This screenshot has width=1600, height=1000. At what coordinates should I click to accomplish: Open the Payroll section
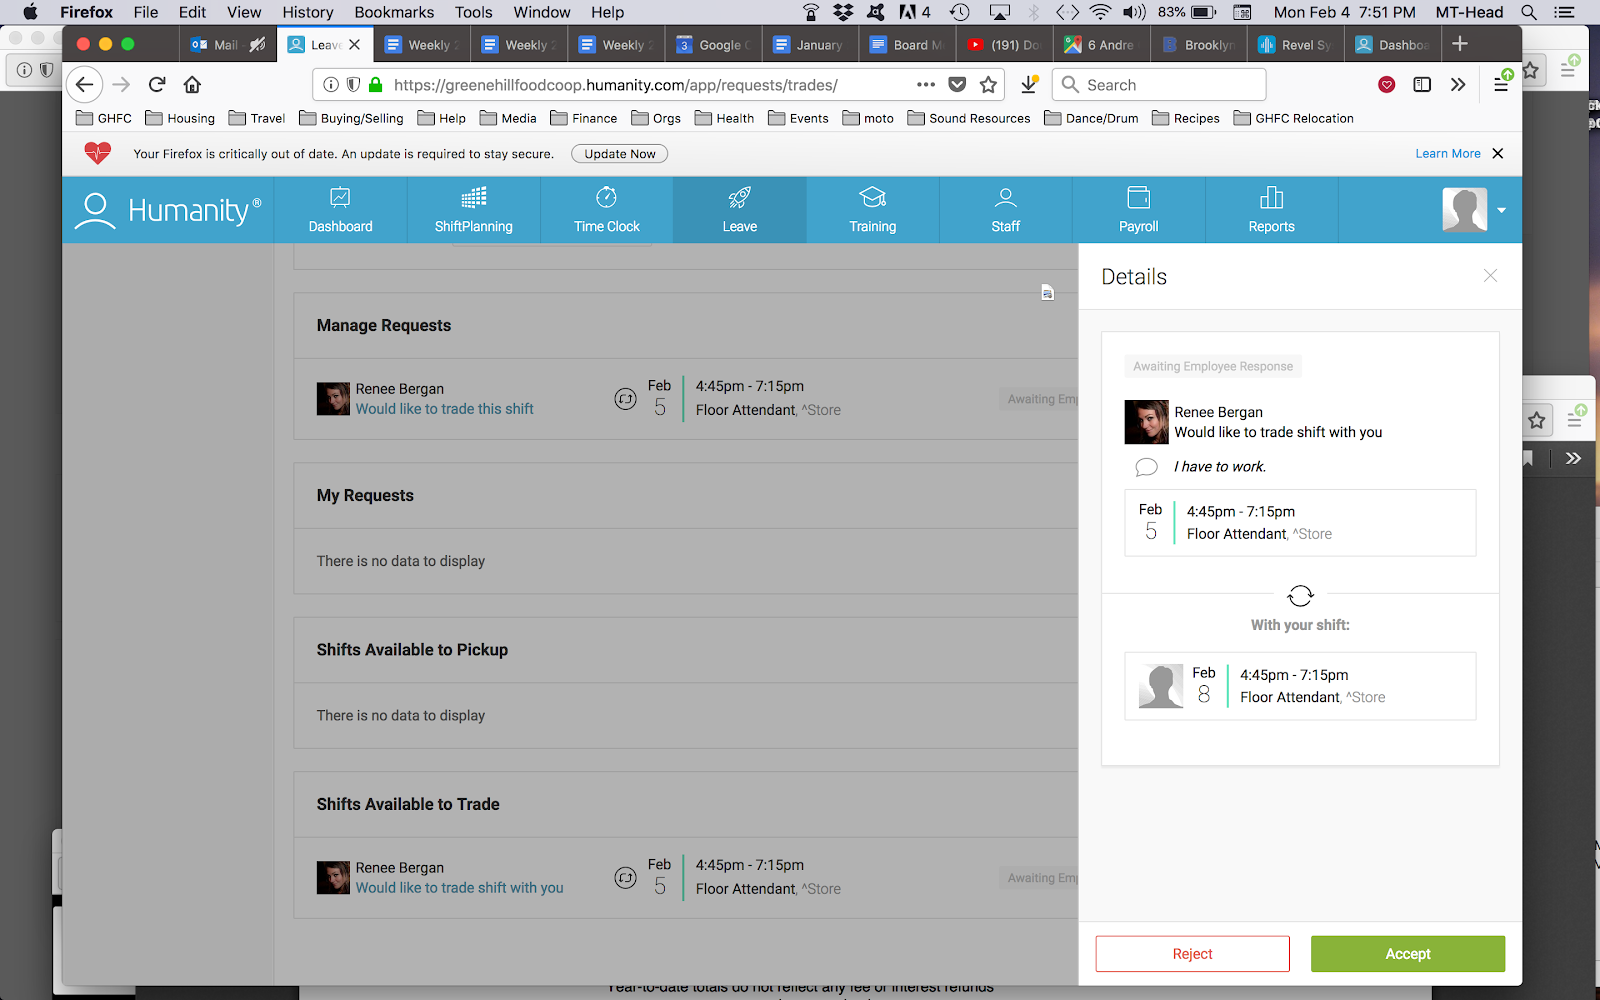[1138, 210]
